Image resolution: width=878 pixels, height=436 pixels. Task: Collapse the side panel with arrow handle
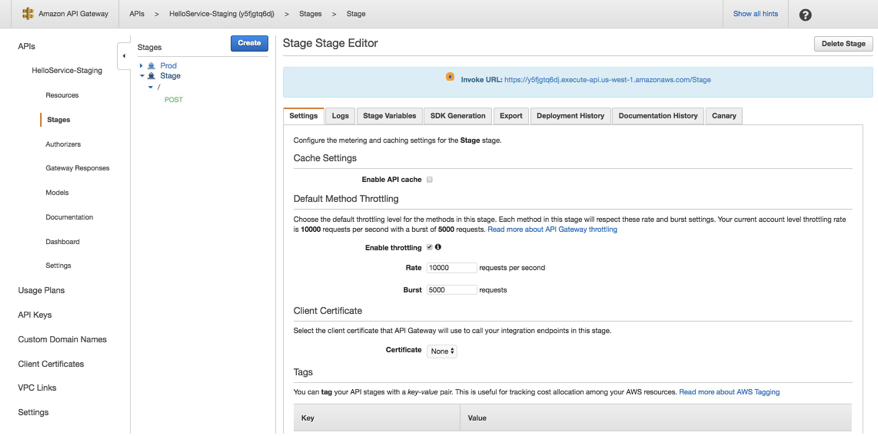124,56
